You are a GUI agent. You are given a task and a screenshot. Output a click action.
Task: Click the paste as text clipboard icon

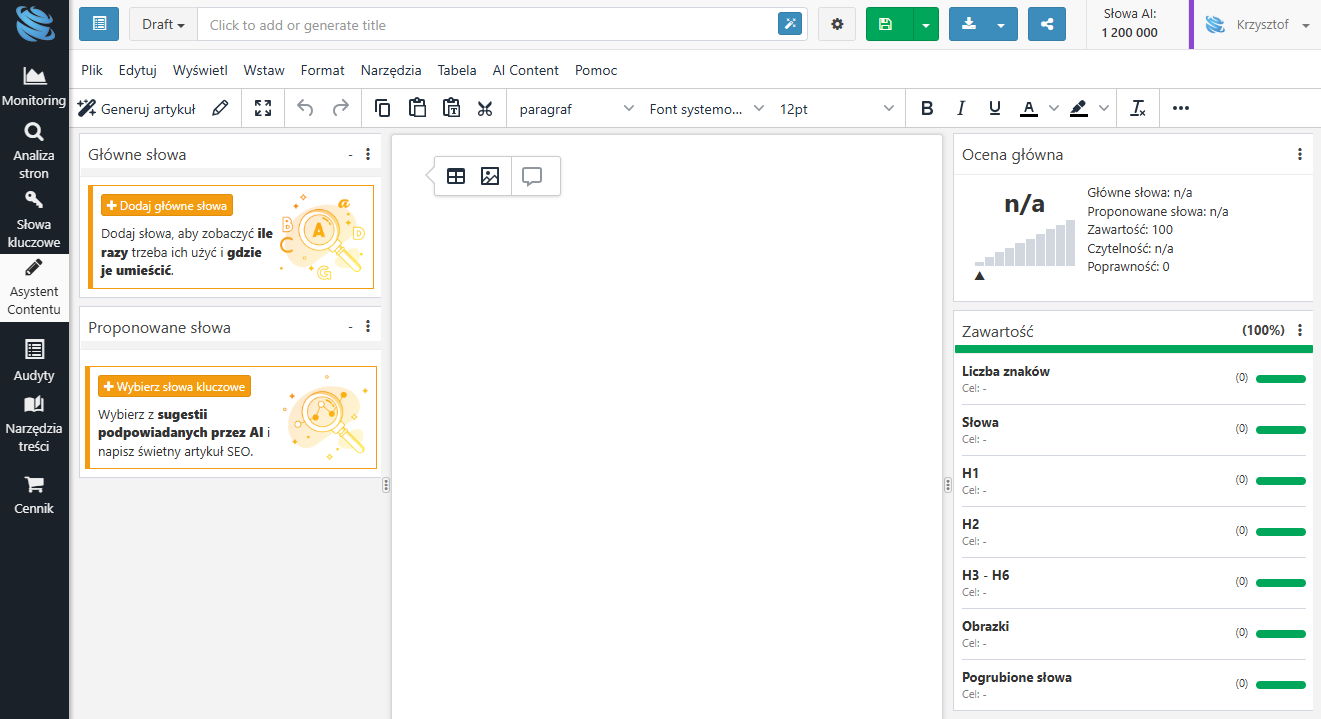tap(451, 108)
